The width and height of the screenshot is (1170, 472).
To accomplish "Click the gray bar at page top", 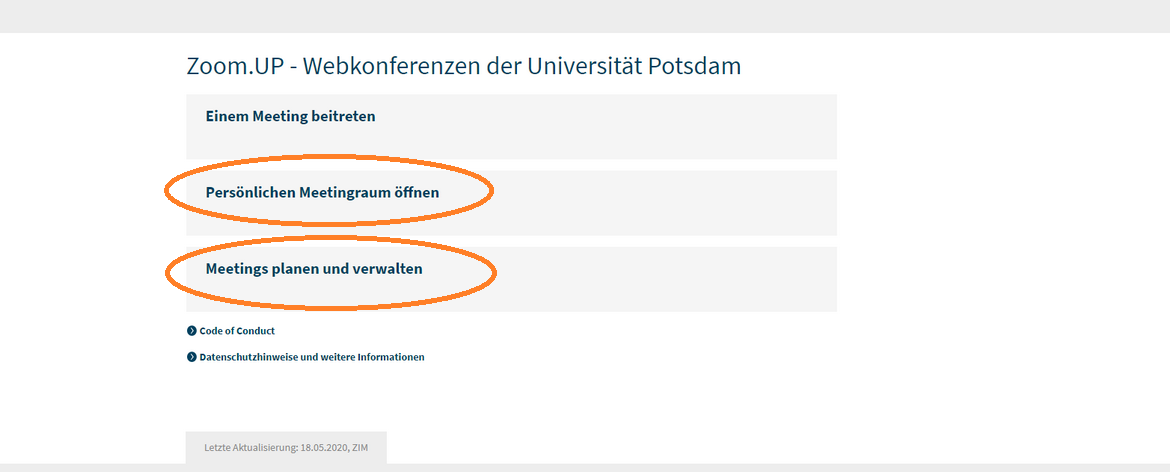I will (x=585, y=16).
